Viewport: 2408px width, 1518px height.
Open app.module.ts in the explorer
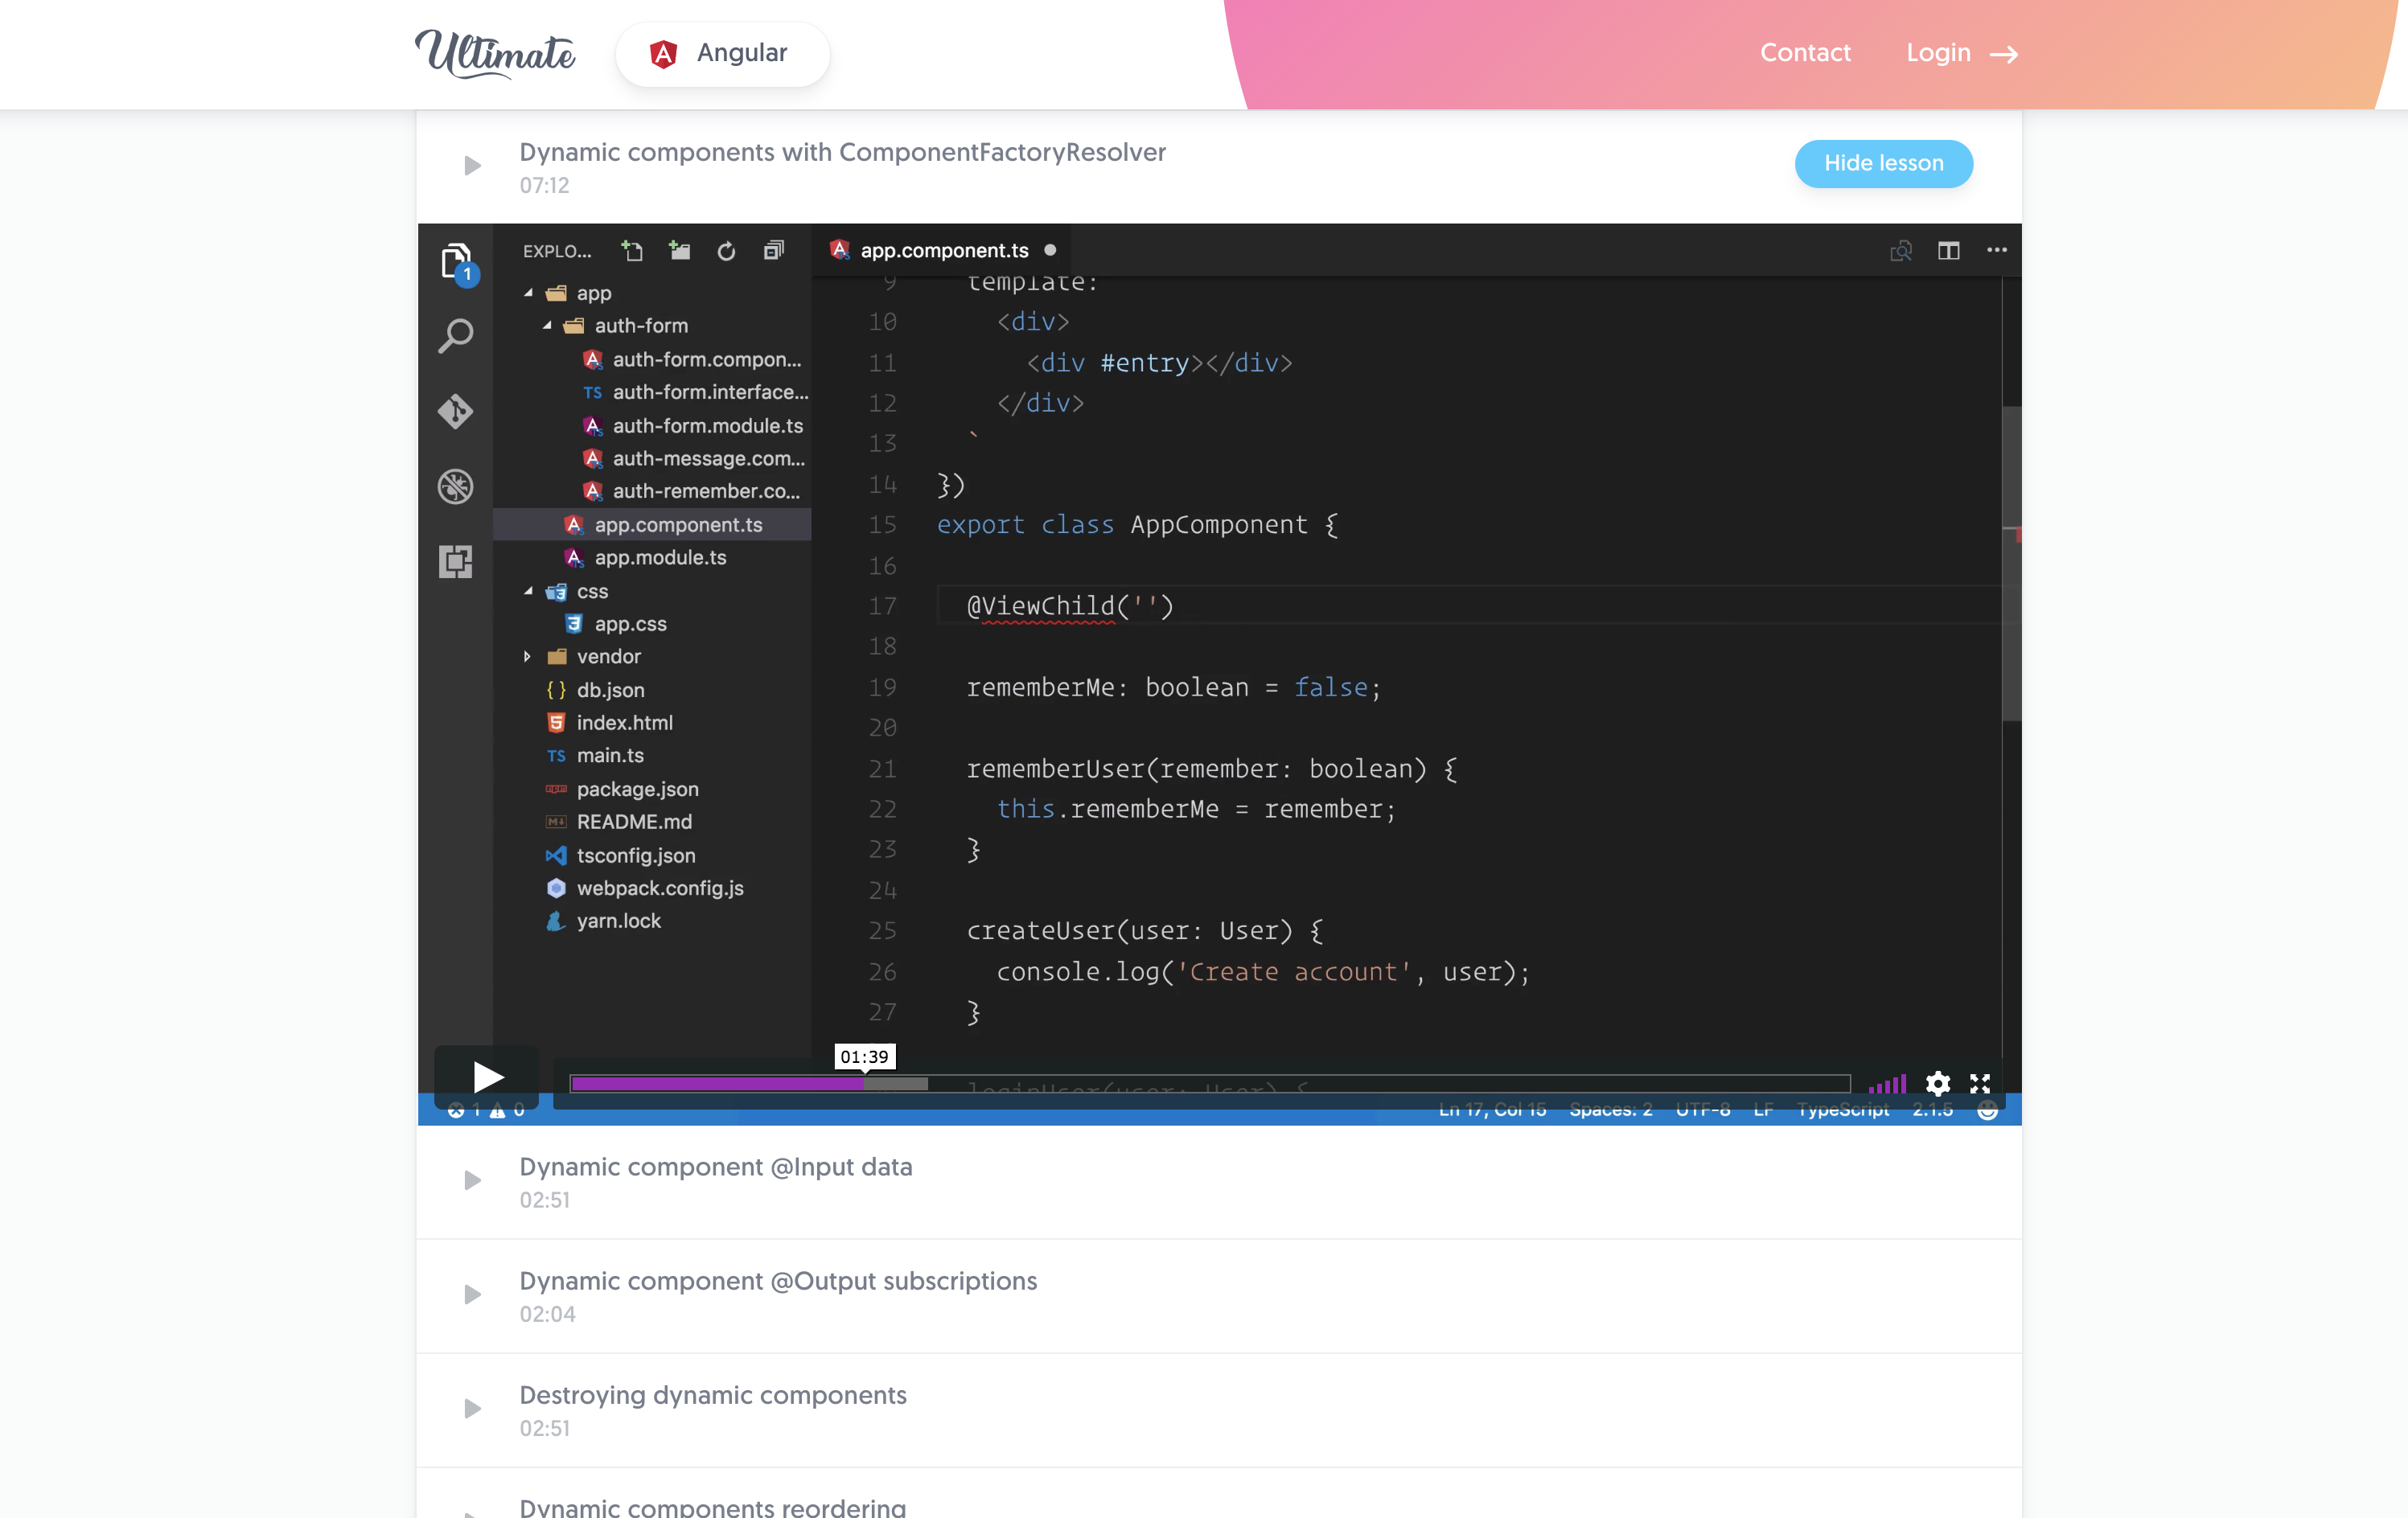pyautogui.click(x=660, y=558)
